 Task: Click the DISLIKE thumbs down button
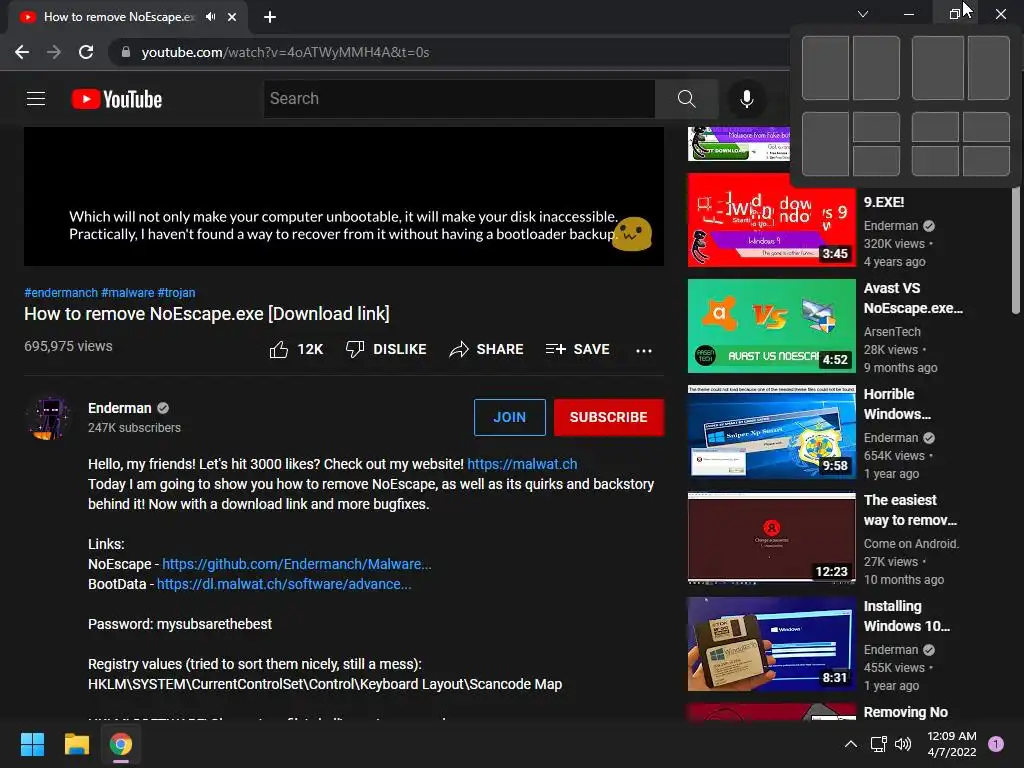click(x=386, y=349)
